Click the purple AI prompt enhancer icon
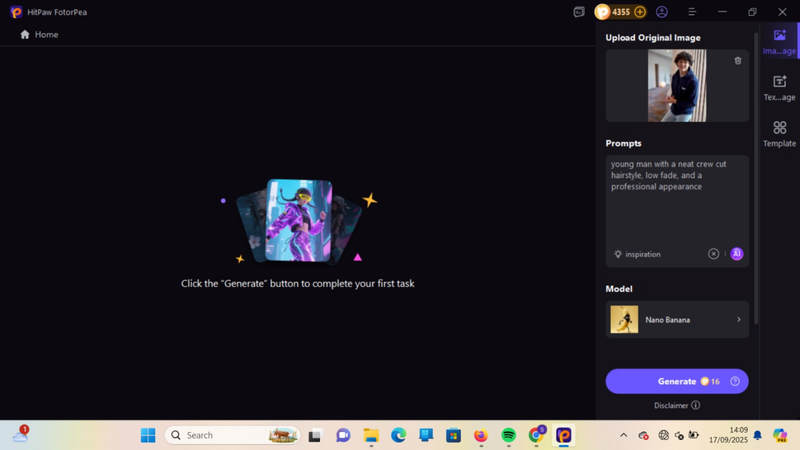The height and width of the screenshot is (450, 800). 737,254
